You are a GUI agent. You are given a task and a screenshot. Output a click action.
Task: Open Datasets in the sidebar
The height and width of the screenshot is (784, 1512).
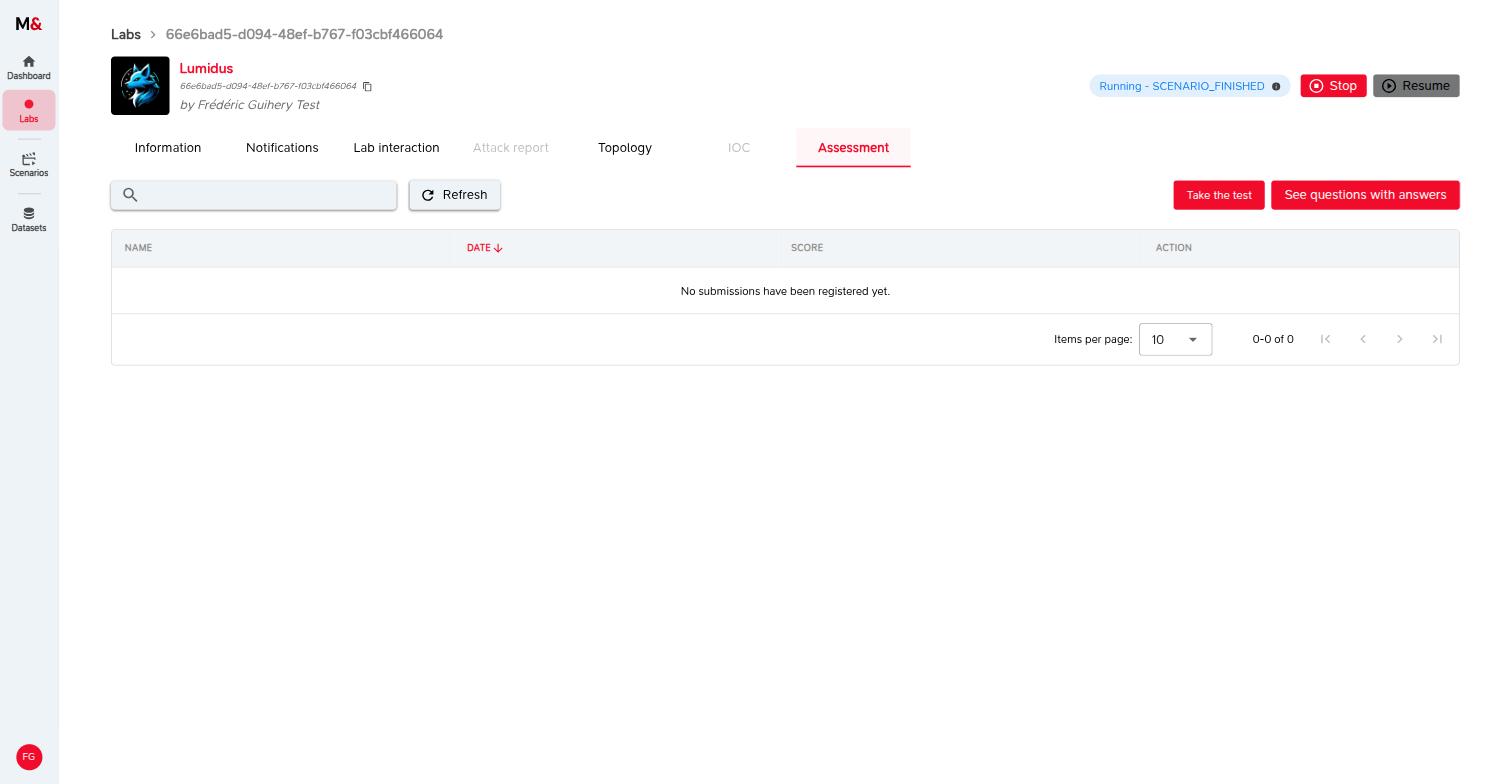pos(28,219)
